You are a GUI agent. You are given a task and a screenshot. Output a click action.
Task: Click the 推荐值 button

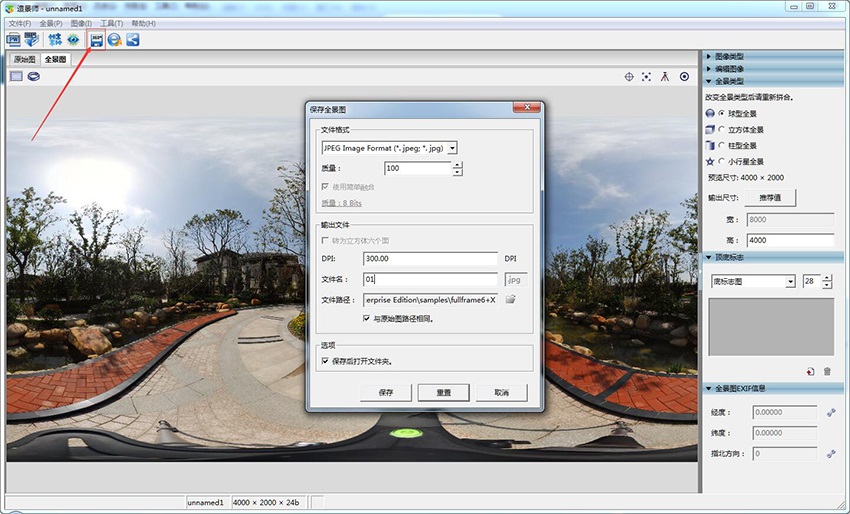[770, 198]
